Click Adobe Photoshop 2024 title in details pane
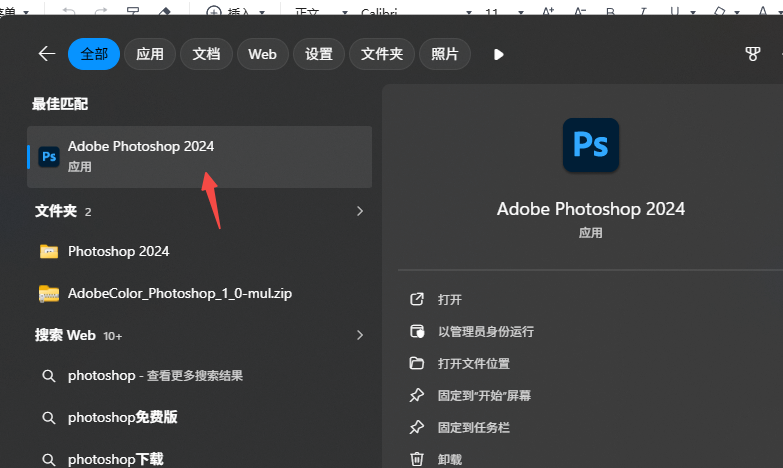Image resolution: width=783 pixels, height=468 pixels. pos(591,209)
